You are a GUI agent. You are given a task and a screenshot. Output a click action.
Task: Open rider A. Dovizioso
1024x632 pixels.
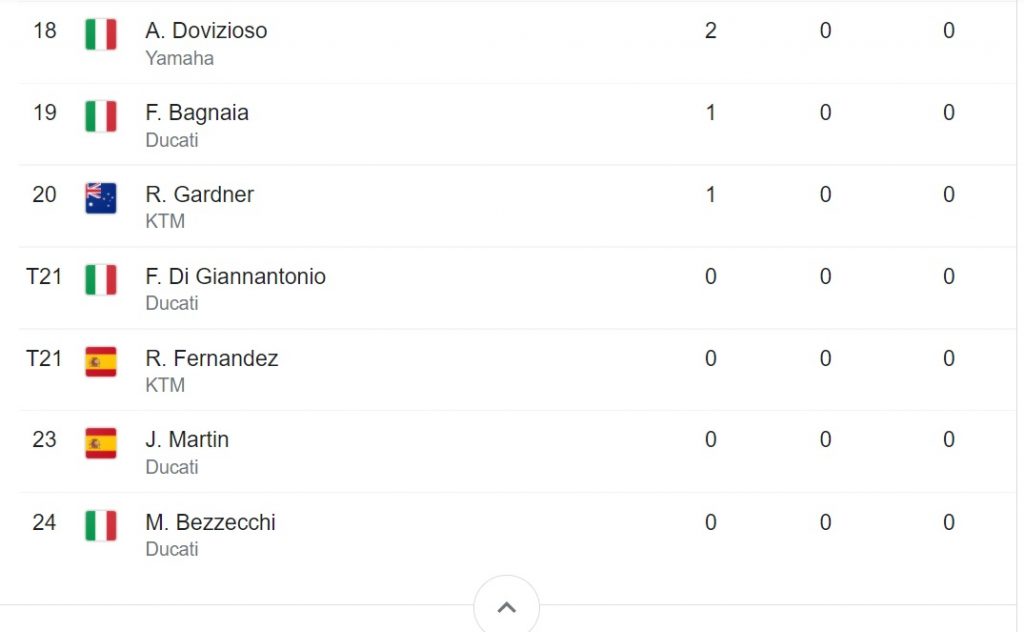(x=206, y=31)
